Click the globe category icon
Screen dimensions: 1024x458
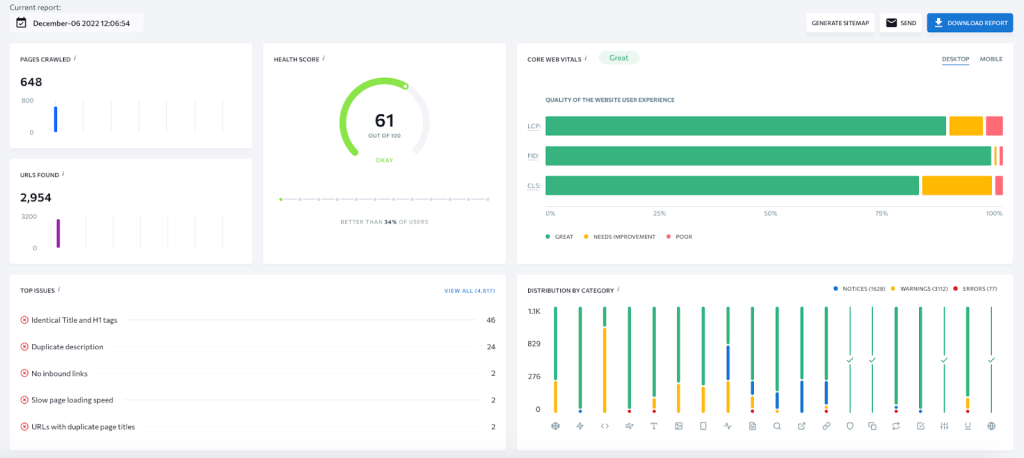coord(991,426)
